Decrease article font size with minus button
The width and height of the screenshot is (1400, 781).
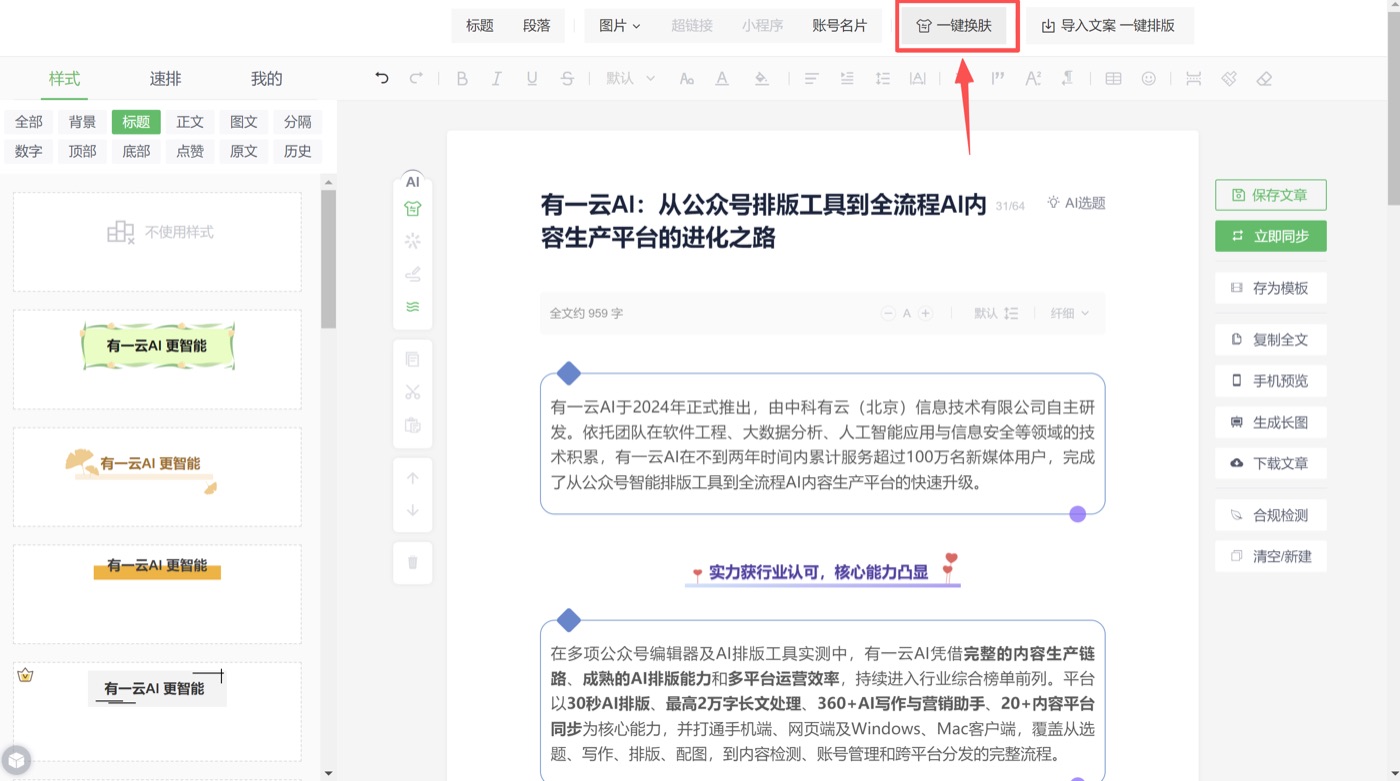click(x=888, y=313)
